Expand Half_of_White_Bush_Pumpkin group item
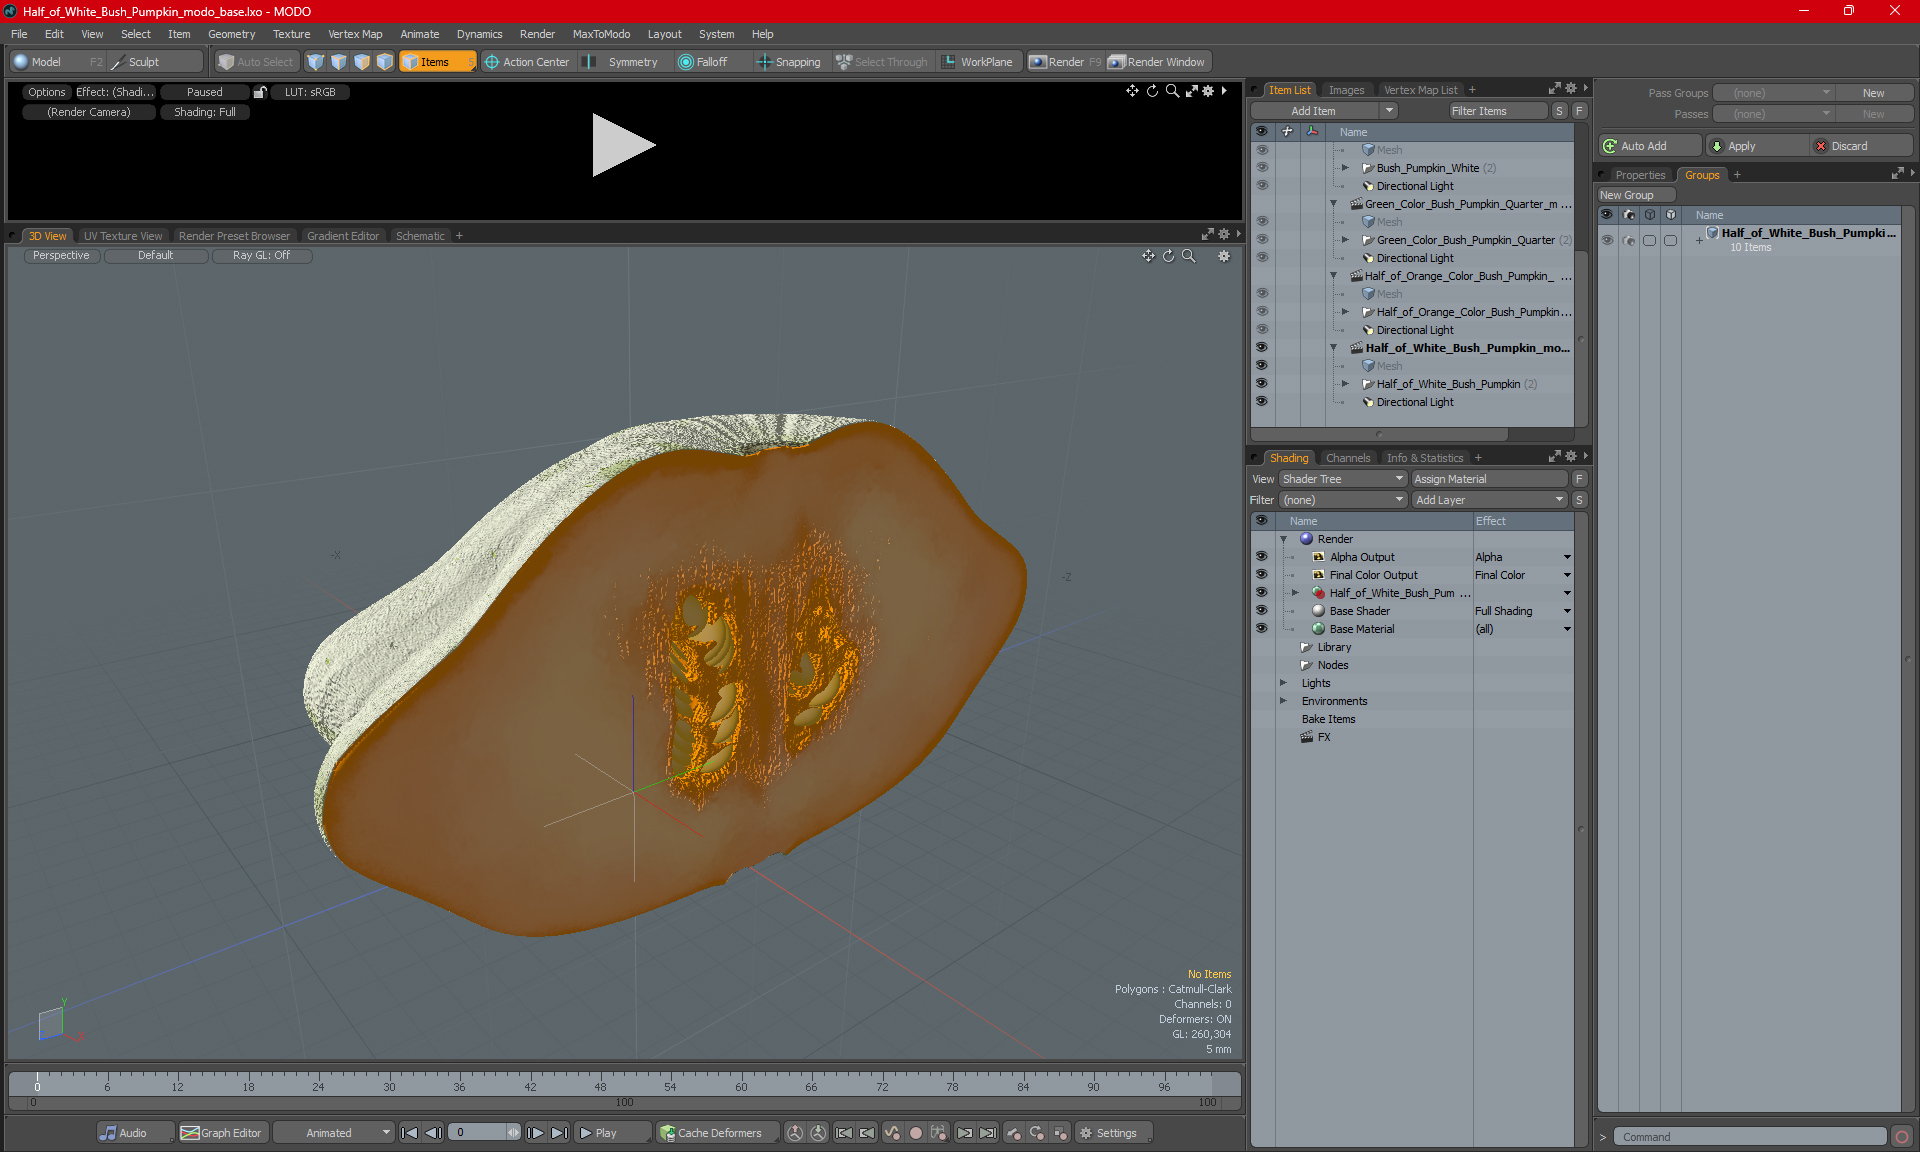The height and width of the screenshot is (1152, 1920). tap(1345, 384)
